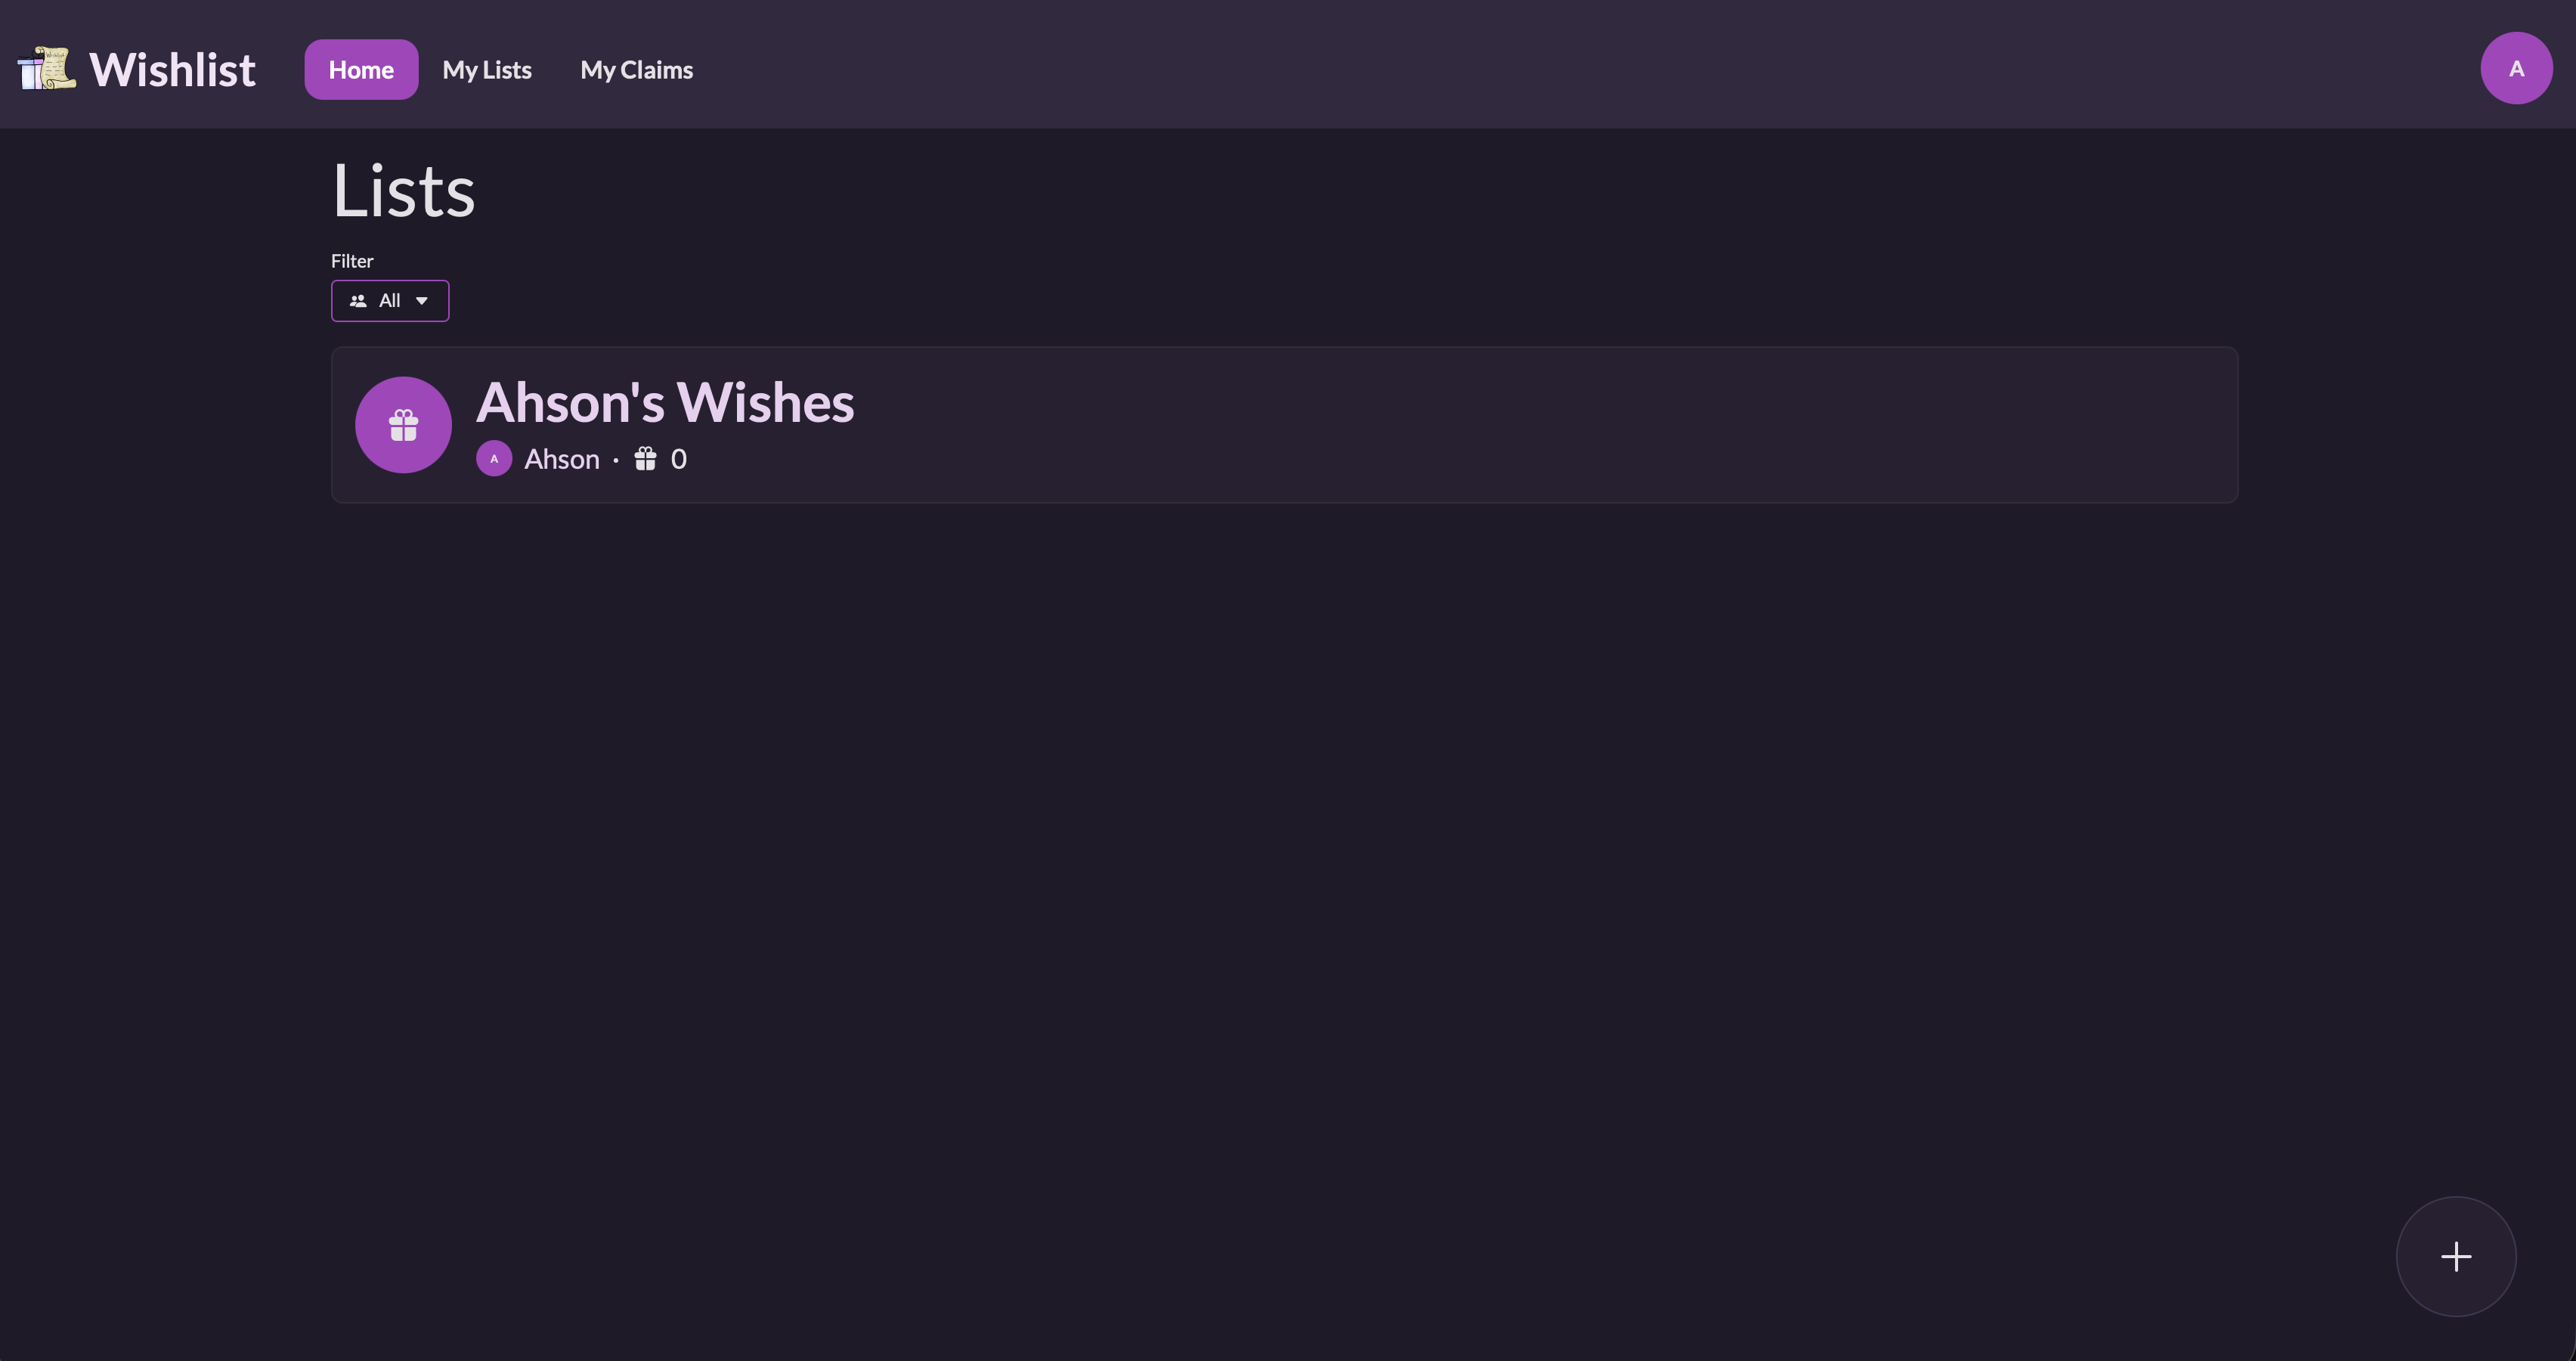The height and width of the screenshot is (1361, 2576).
Task: Click the chevron arrow on the filter button
Action: 421,300
